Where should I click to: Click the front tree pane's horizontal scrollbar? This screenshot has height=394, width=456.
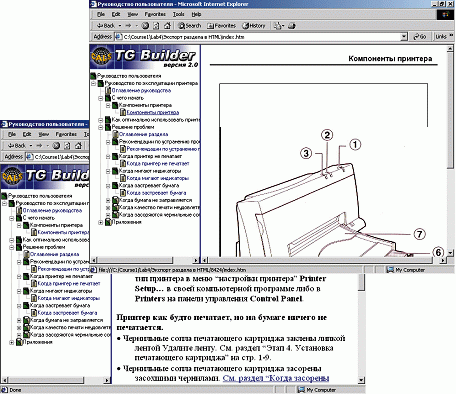tap(145, 260)
